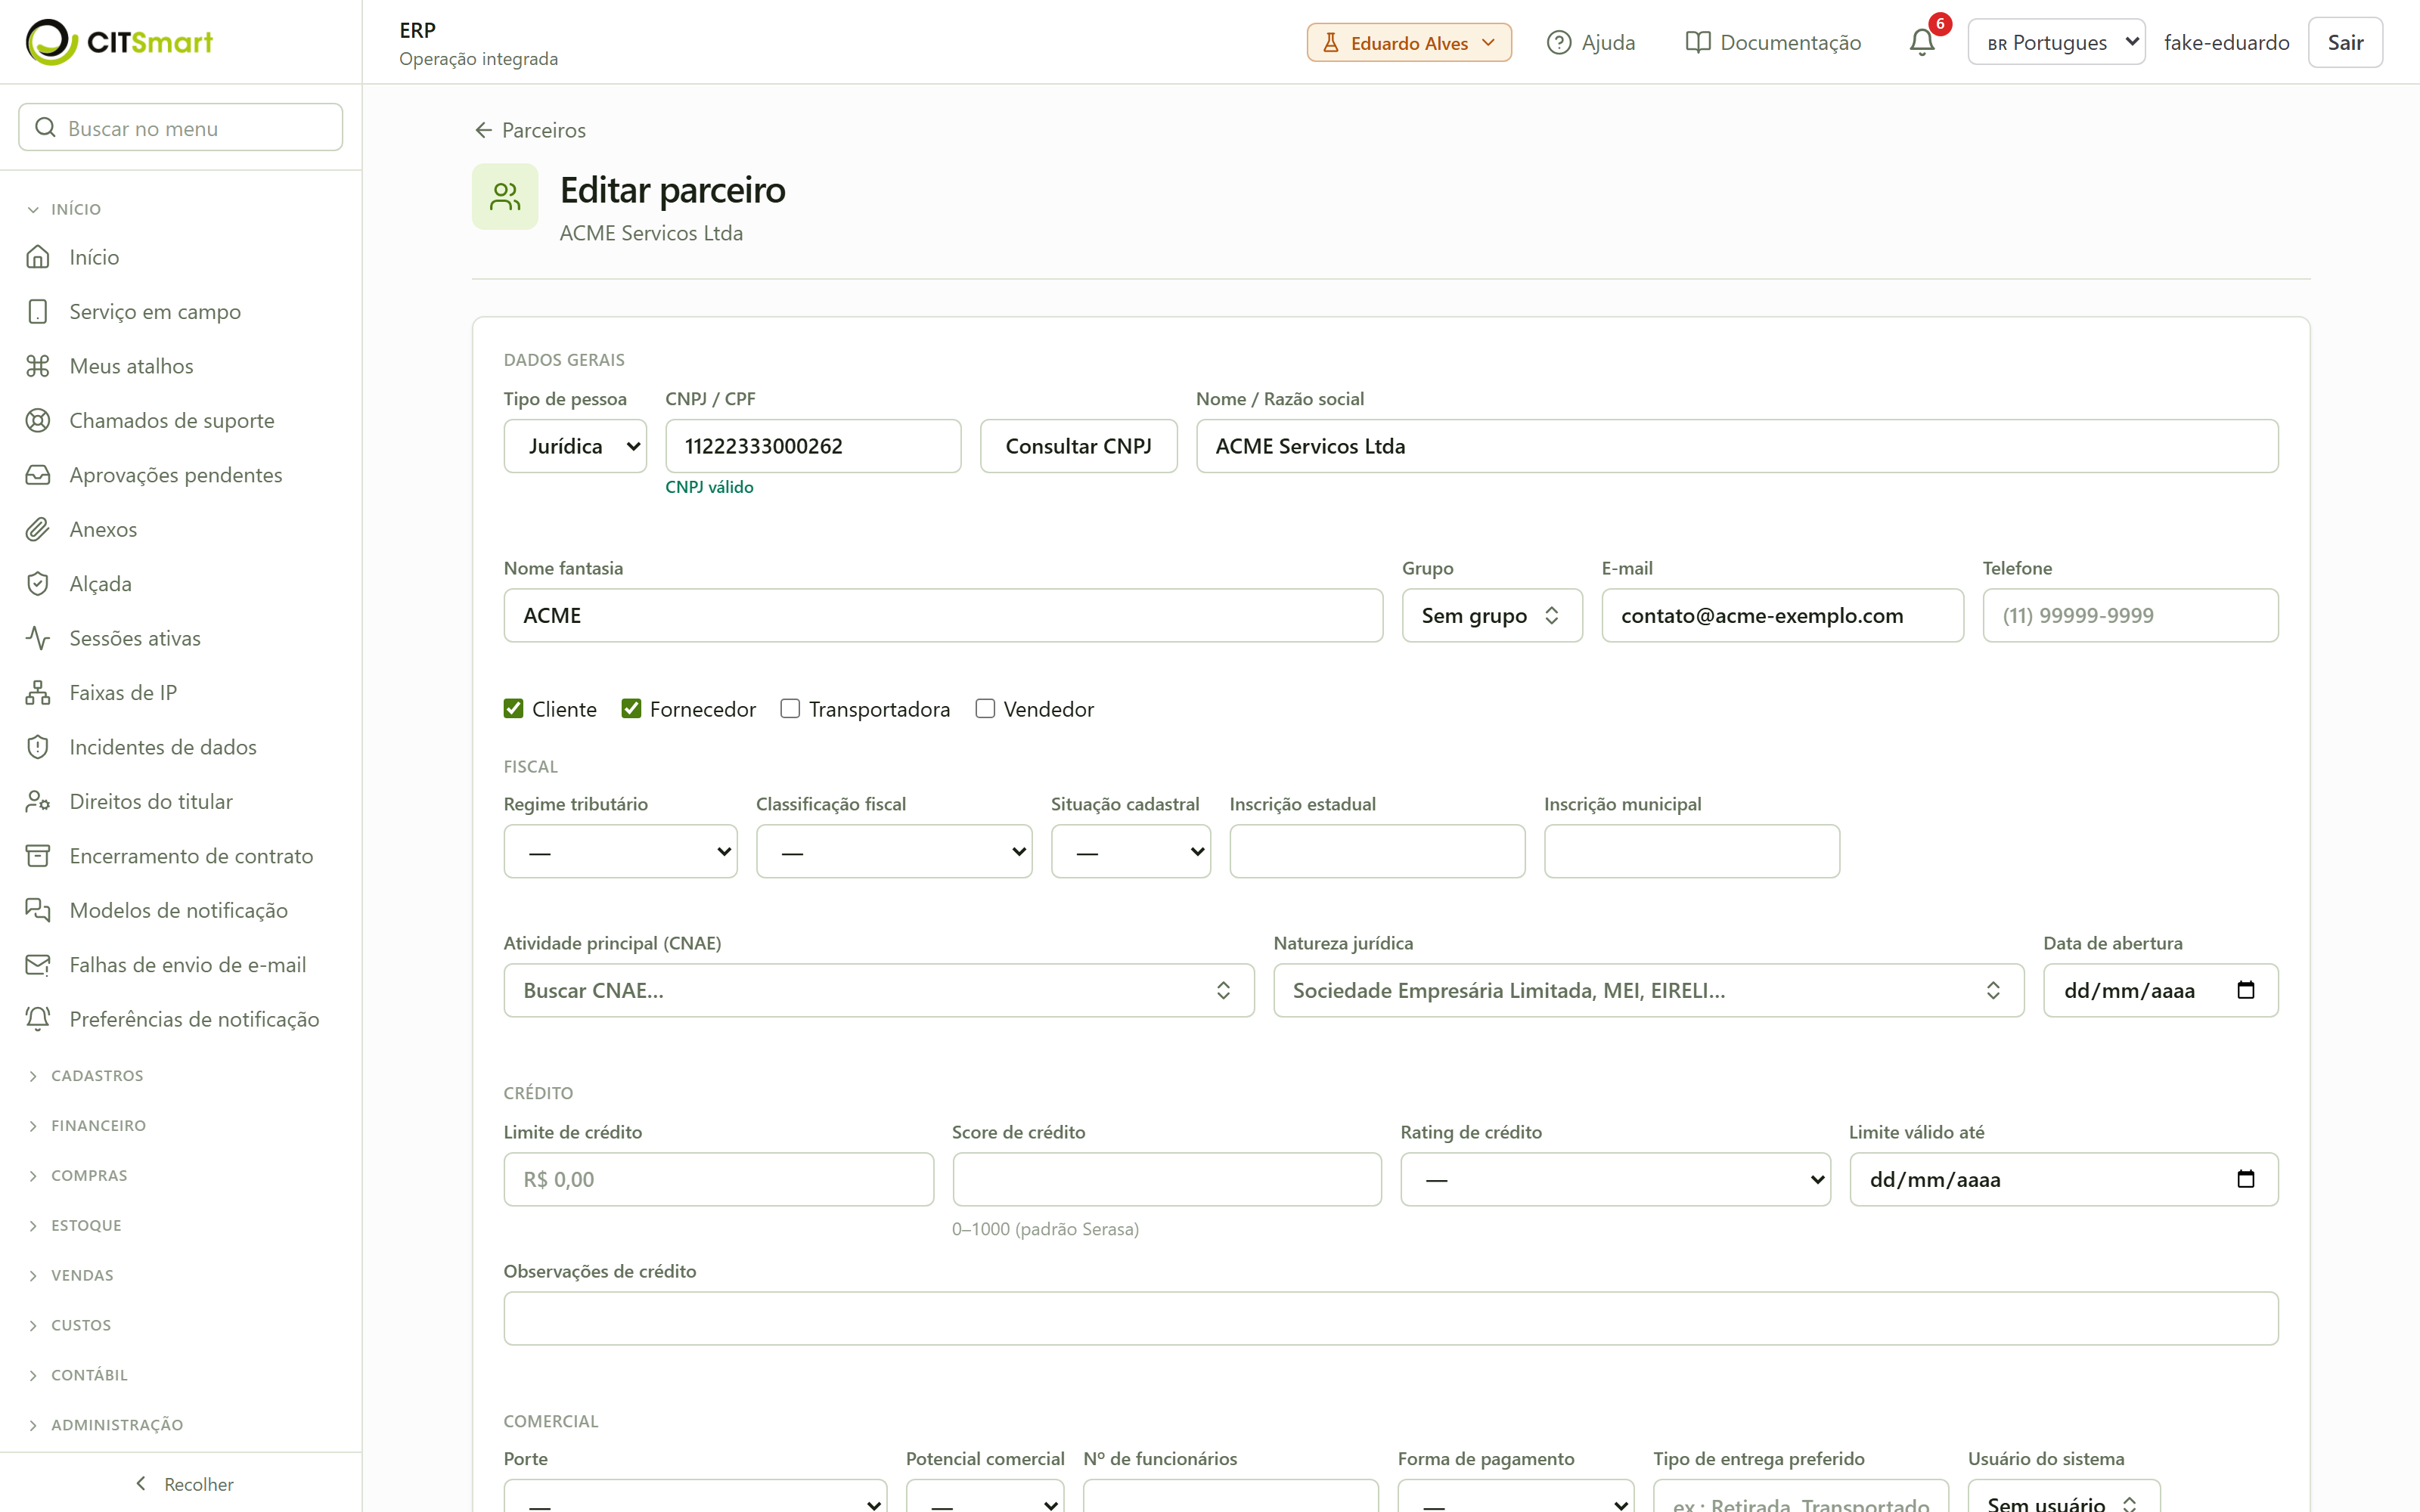Screen dimensions: 2420x1512
Task: Click the Consultar CNPJ button
Action: (x=1078, y=446)
